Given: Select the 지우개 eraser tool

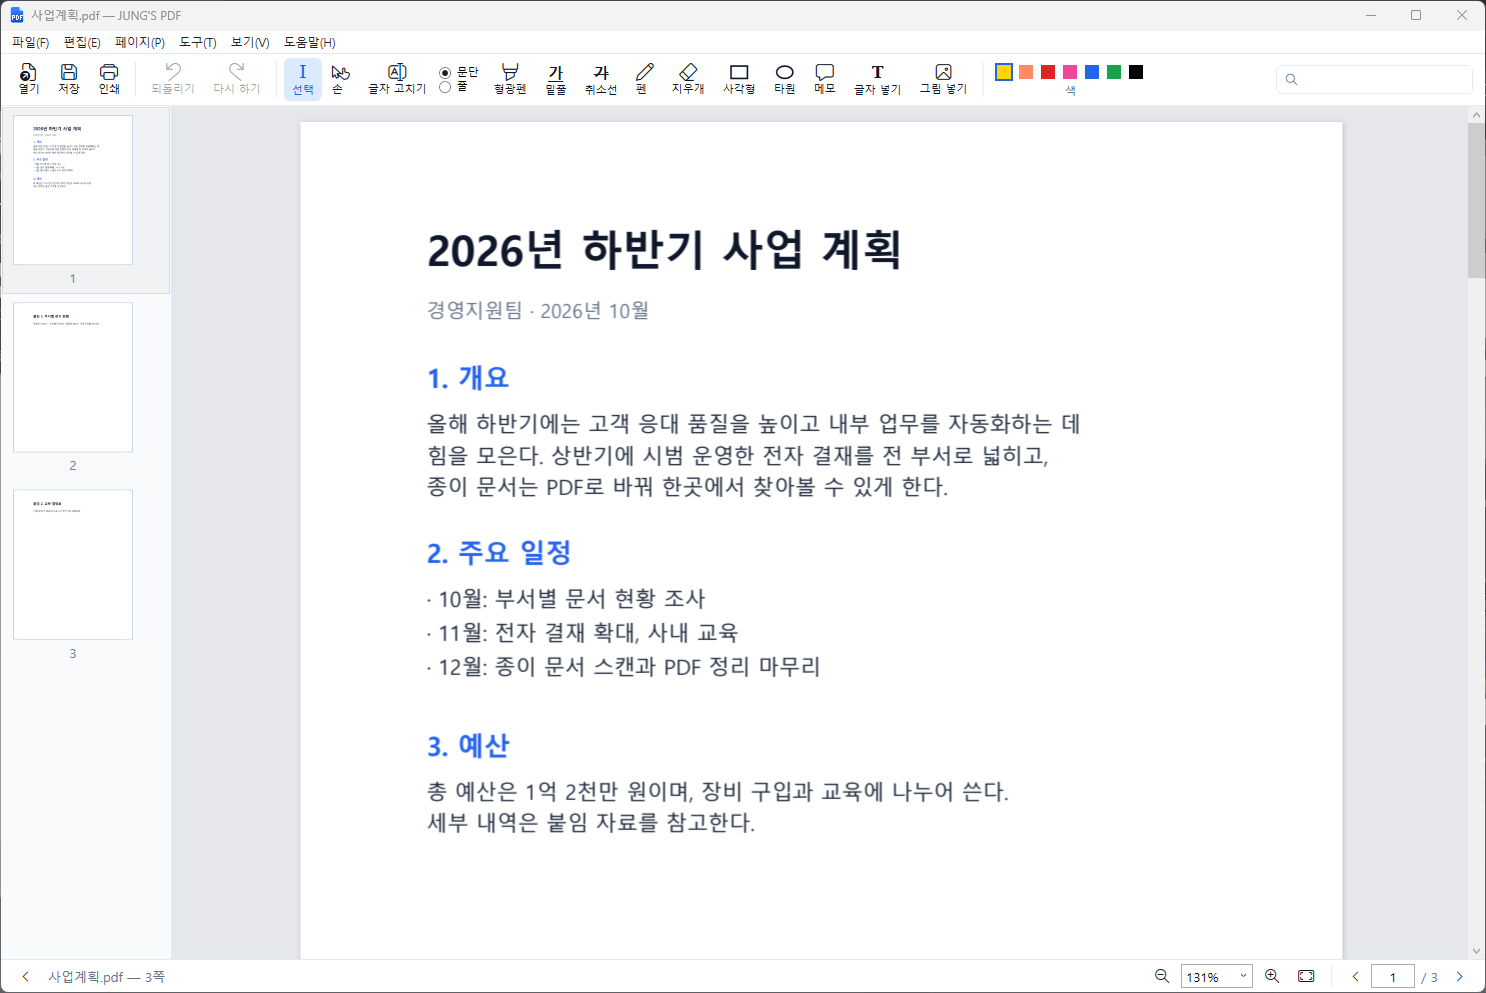Looking at the screenshot, I should [688, 79].
